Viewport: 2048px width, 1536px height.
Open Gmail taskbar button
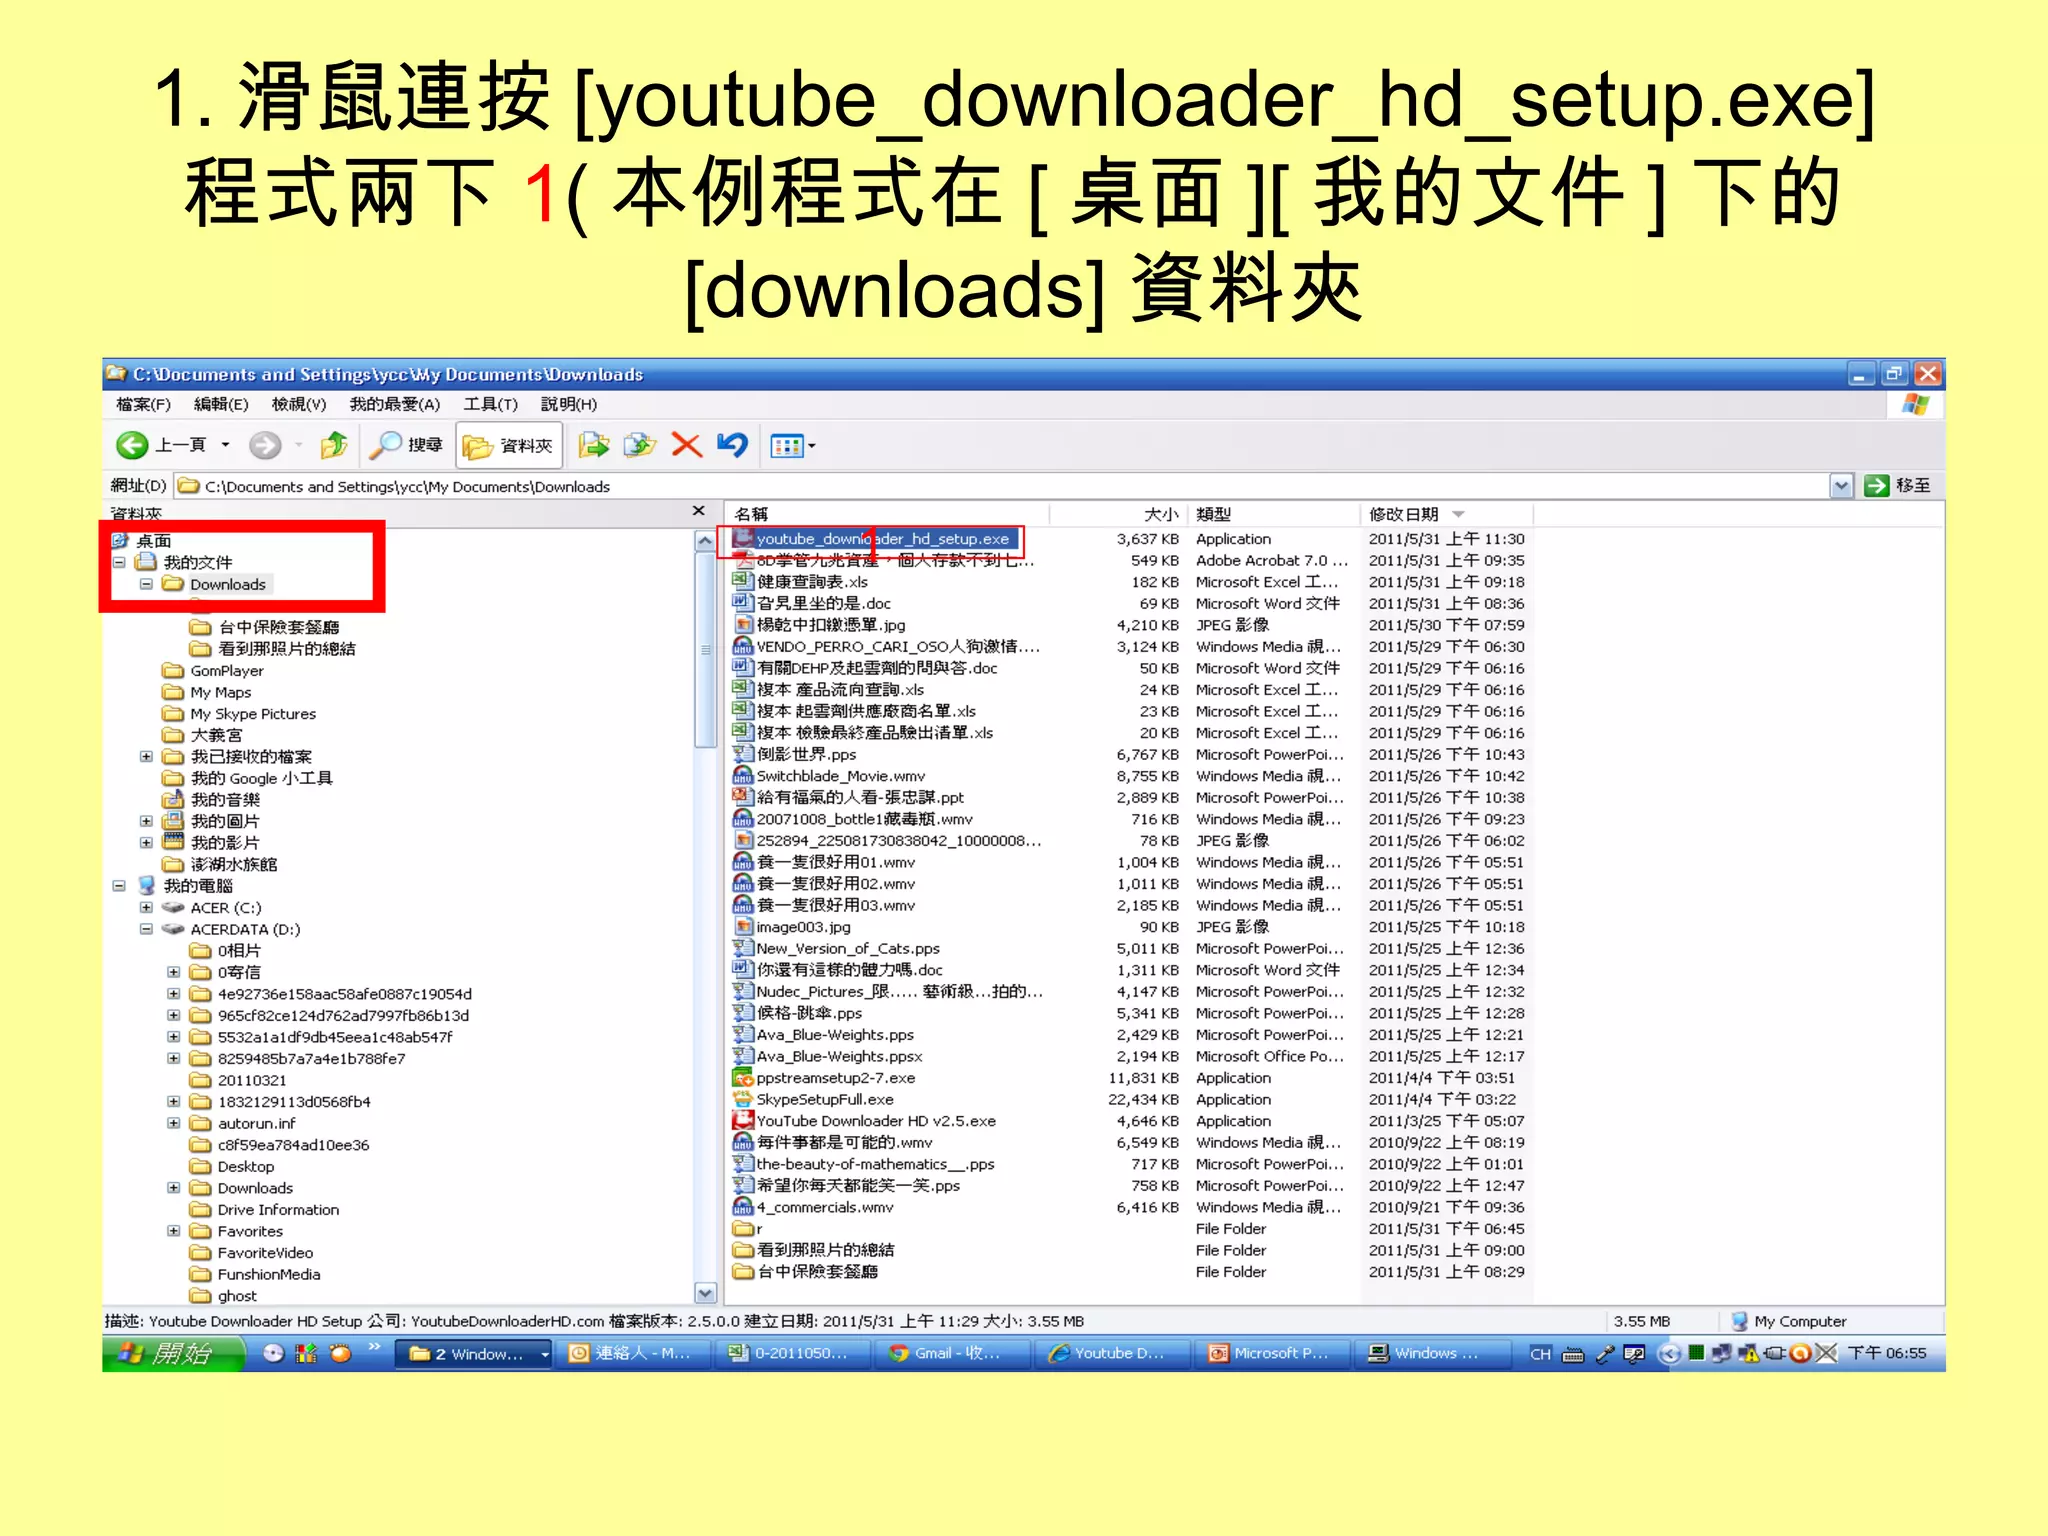click(954, 1354)
